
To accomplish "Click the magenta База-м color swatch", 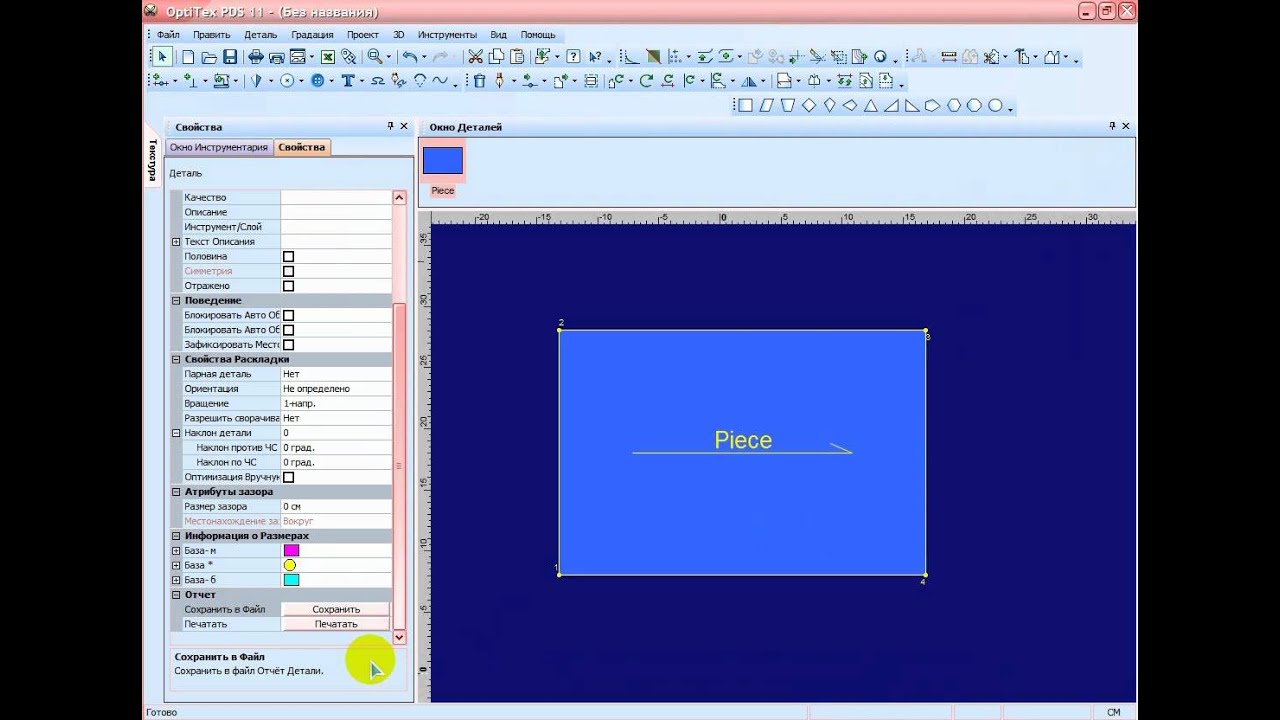I will [x=291, y=551].
